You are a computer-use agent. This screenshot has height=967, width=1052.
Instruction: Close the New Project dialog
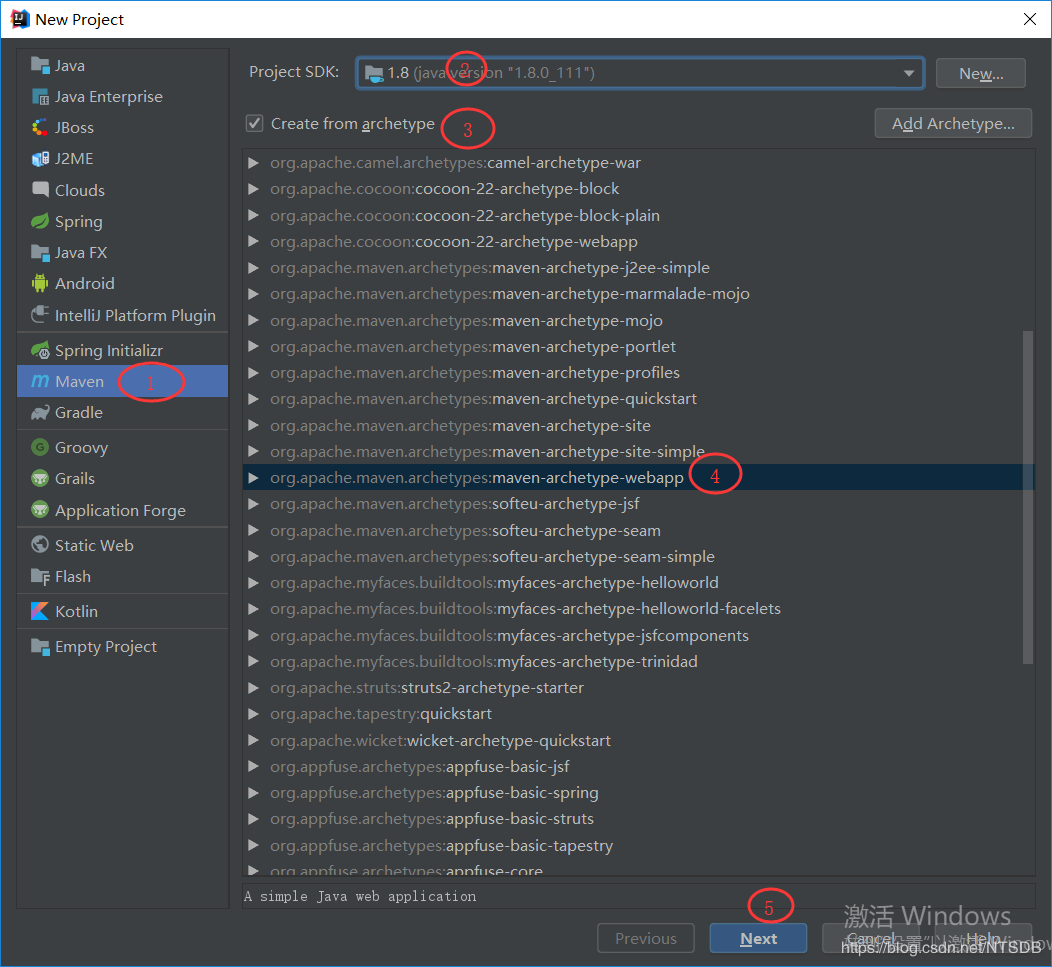click(x=1030, y=19)
